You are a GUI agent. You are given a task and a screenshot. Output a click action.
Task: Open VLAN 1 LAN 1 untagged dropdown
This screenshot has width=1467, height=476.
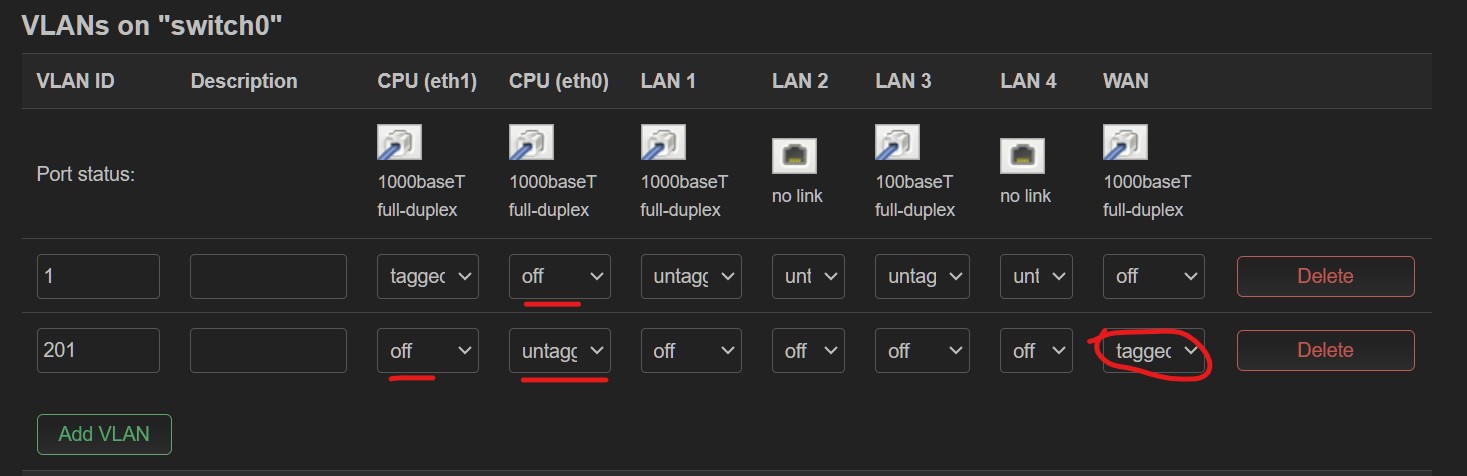[x=691, y=276]
